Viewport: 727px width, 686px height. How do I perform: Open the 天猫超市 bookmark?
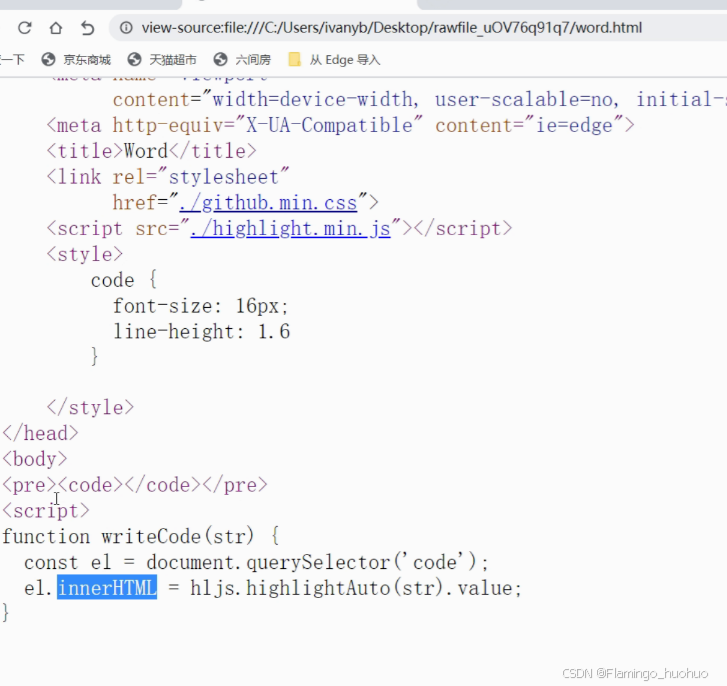(162, 60)
